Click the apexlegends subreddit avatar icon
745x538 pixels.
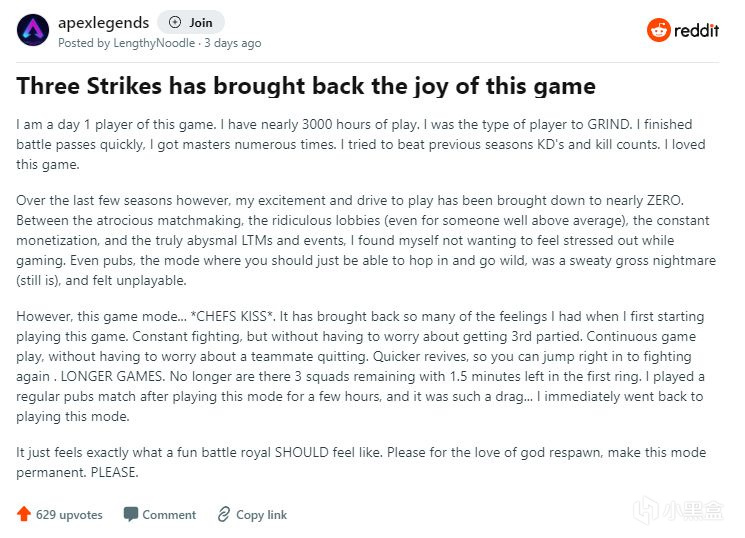(33, 30)
